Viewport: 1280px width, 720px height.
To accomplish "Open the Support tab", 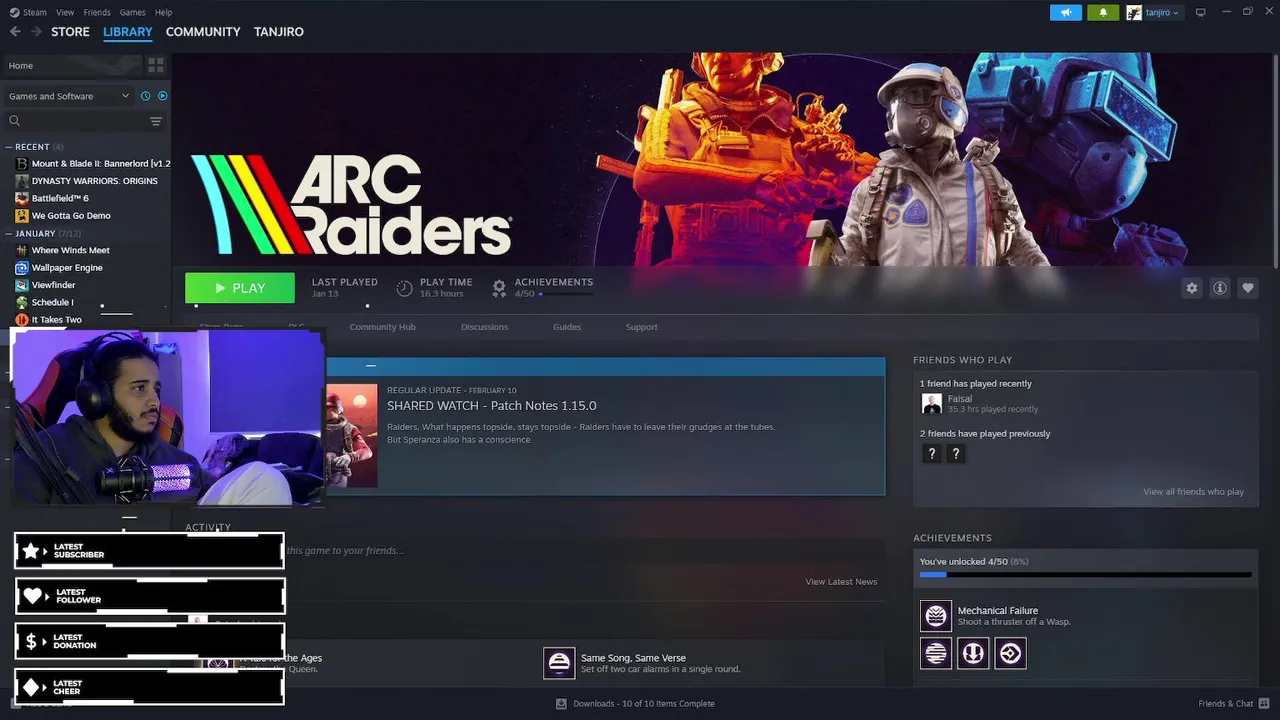I will point(641,327).
